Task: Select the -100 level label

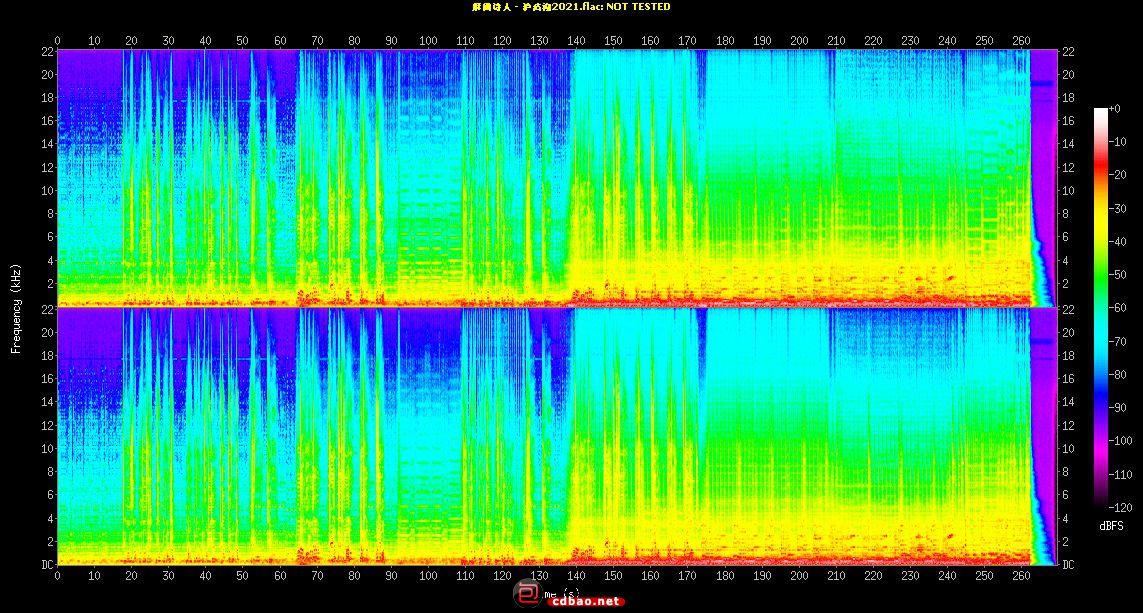Action: (1120, 441)
